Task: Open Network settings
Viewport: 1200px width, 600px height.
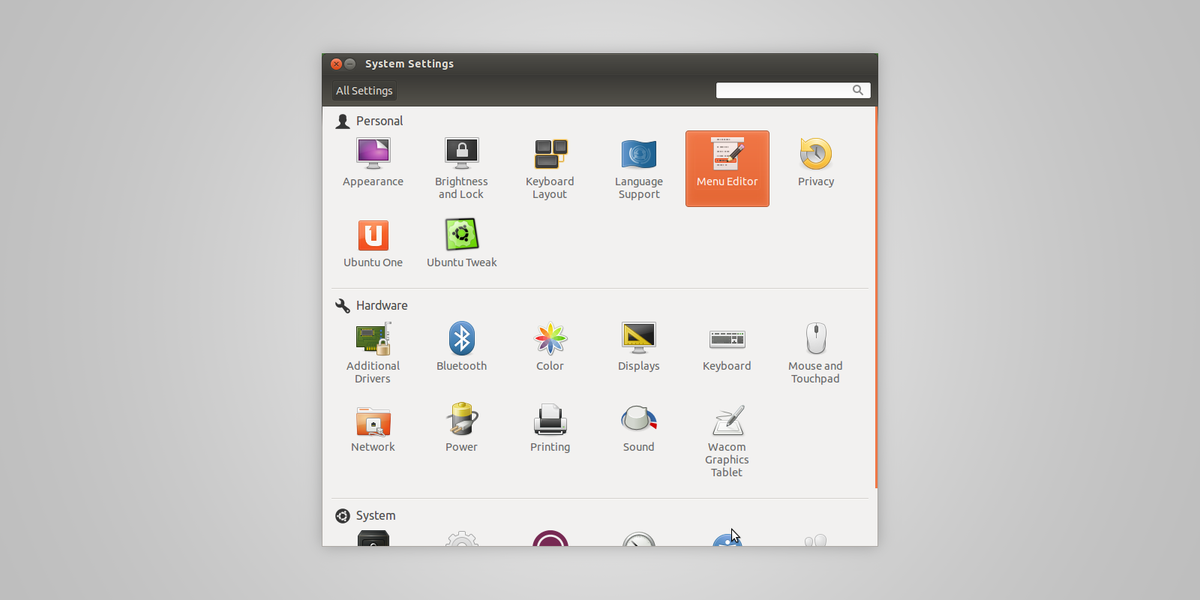Action: coord(373,429)
